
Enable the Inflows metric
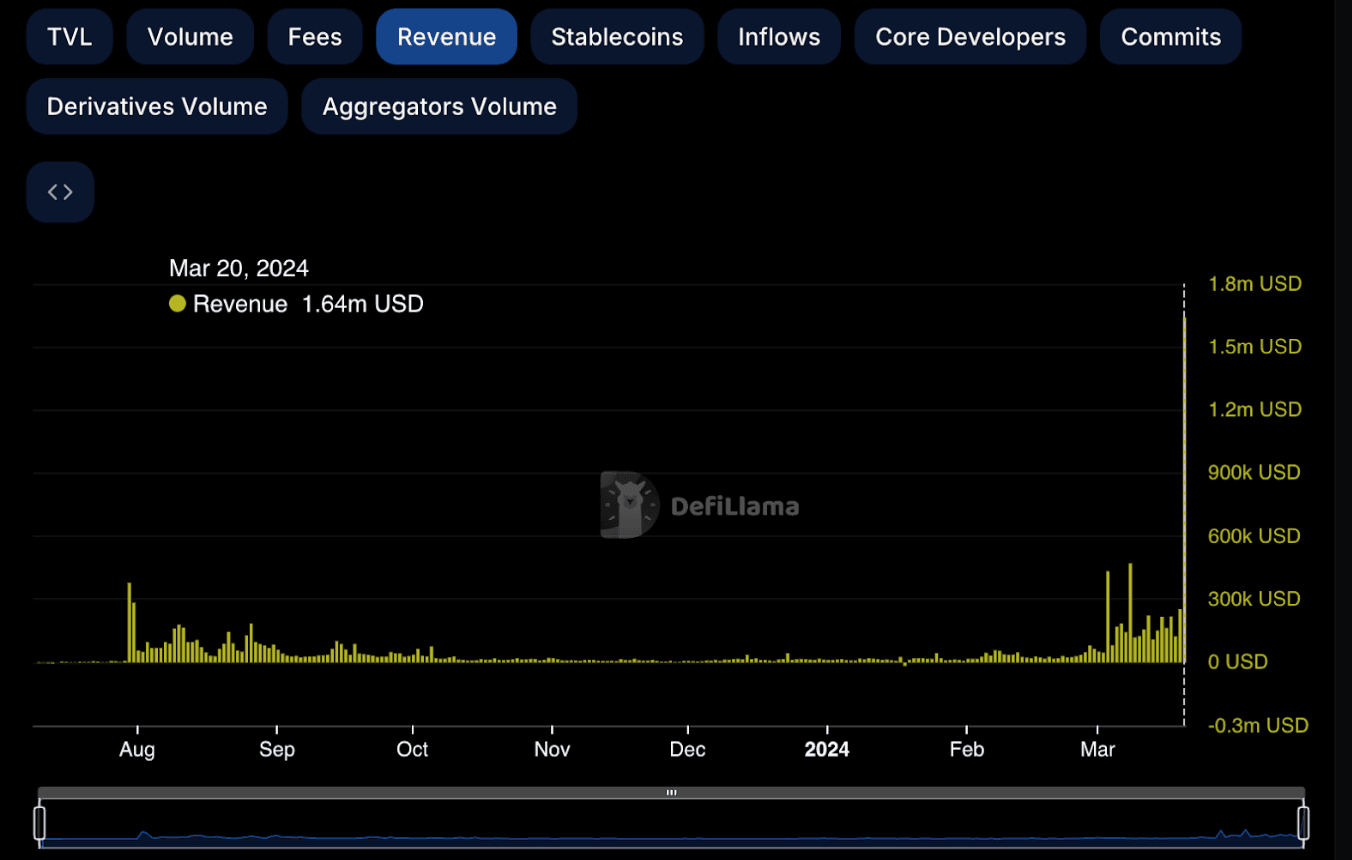779,37
